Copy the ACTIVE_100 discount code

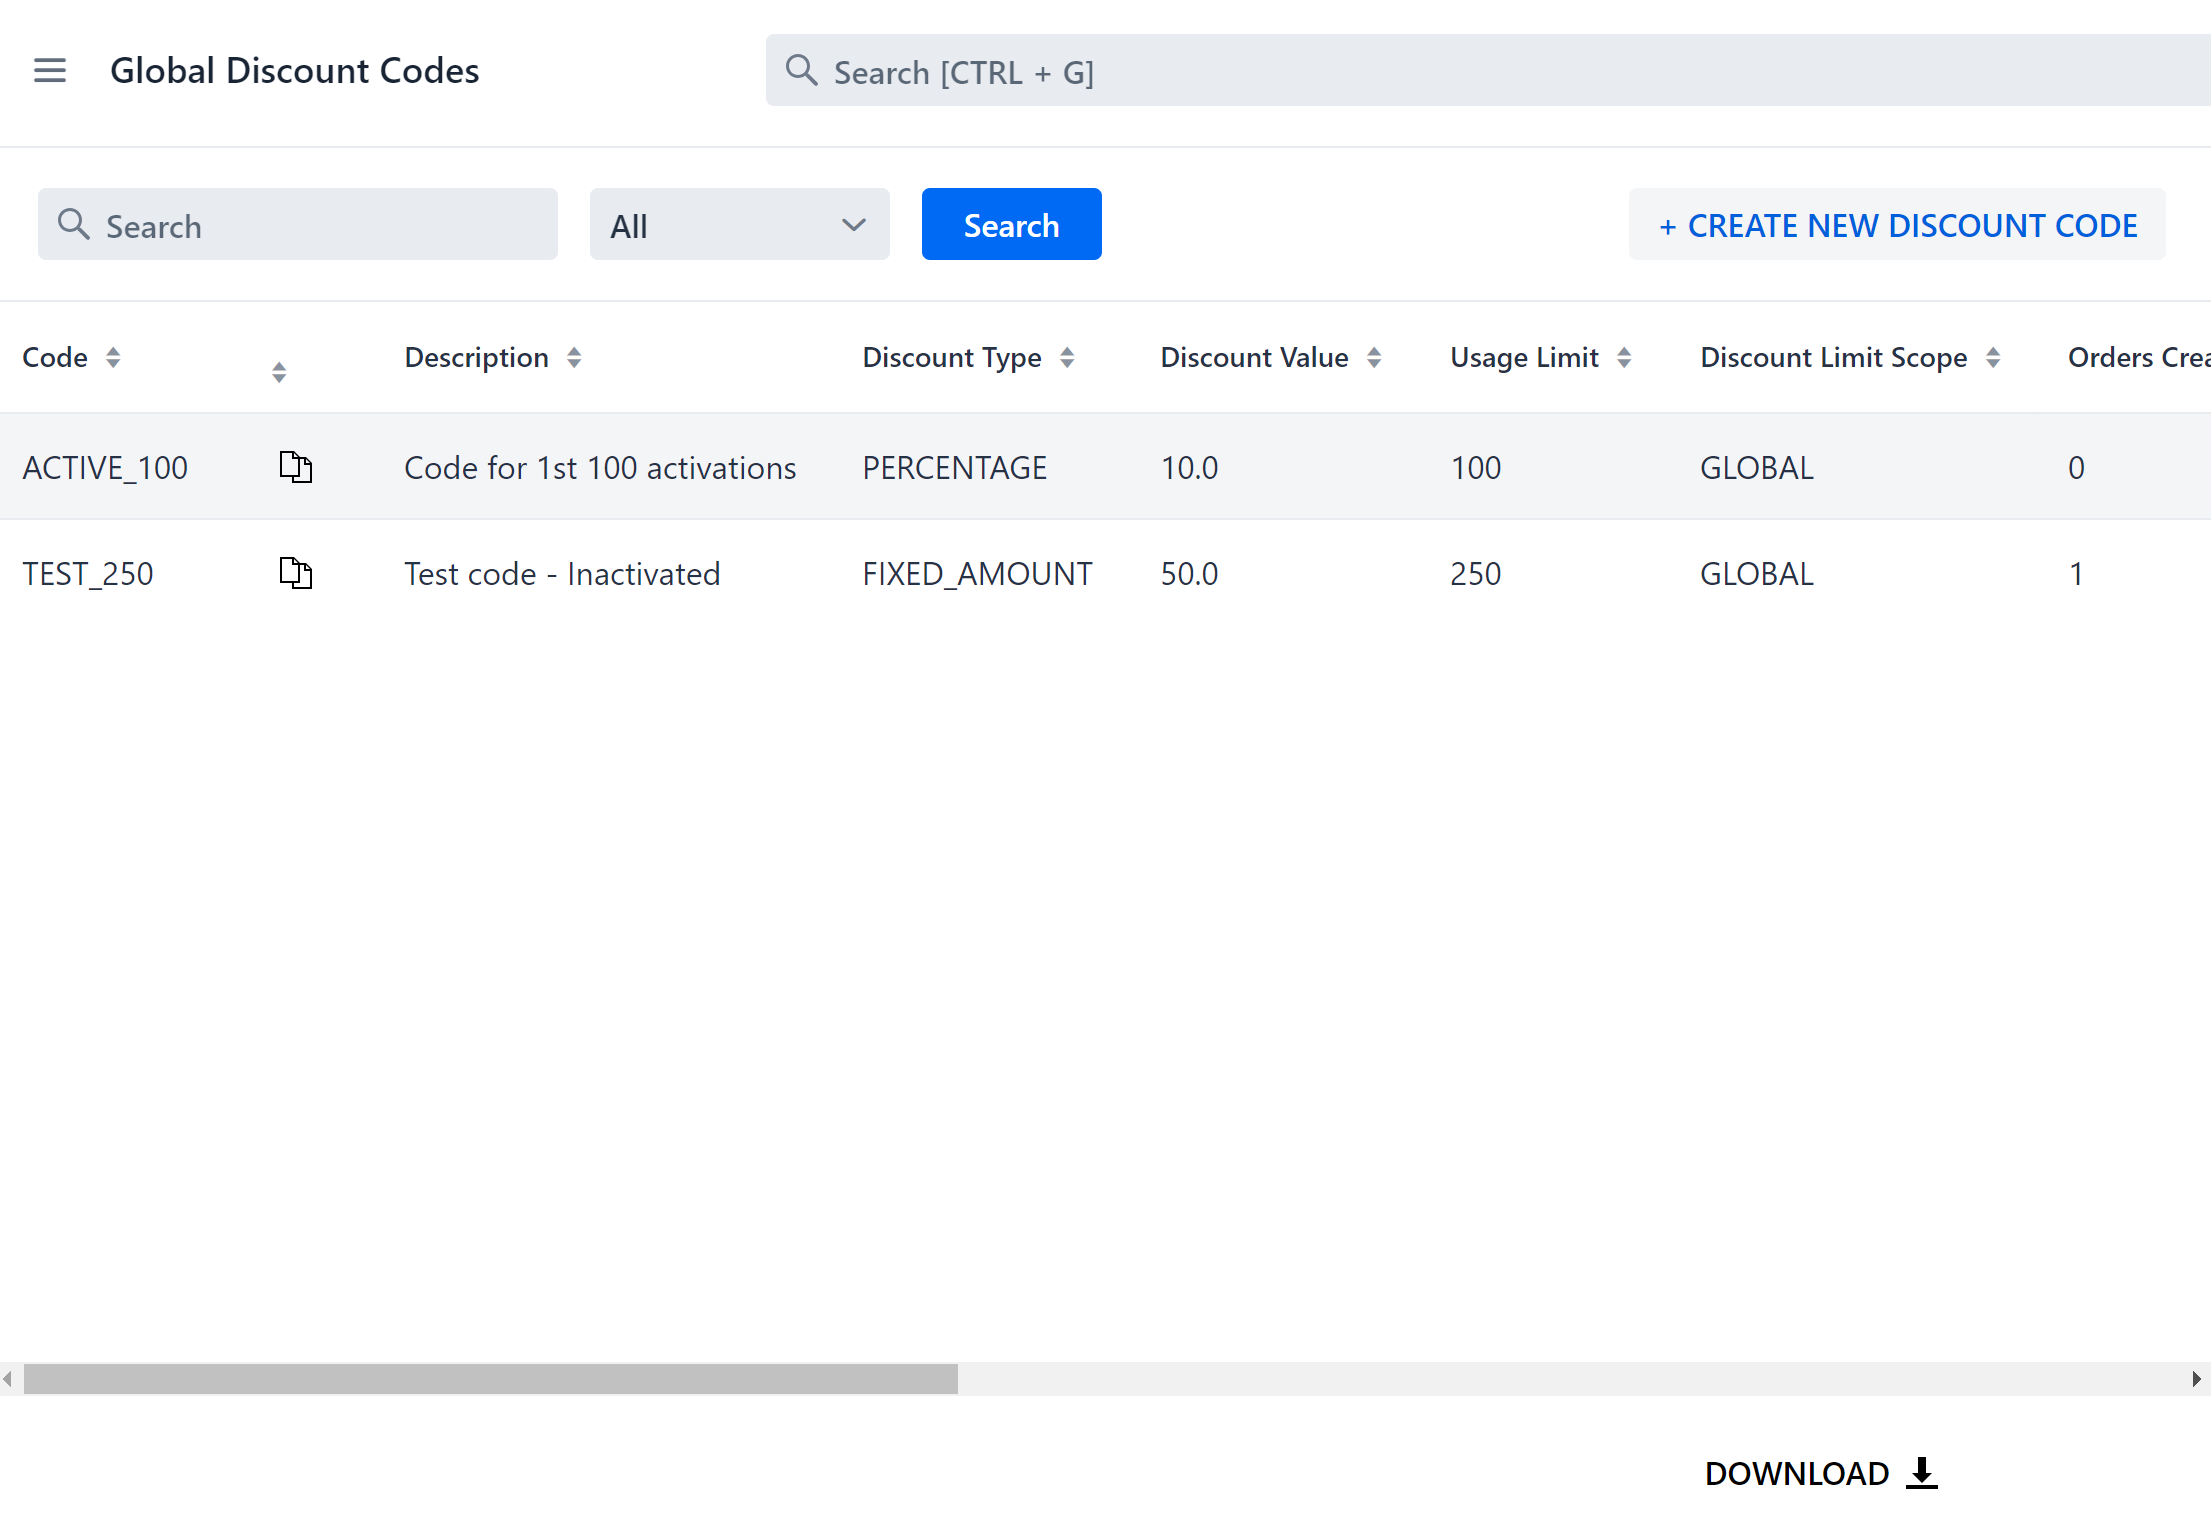coord(296,466)
